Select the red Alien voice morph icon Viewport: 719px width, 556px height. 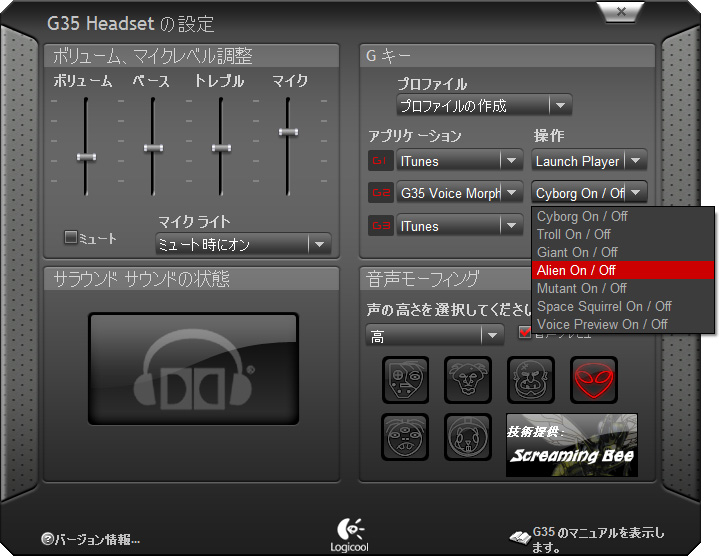[x=593, y=380]
